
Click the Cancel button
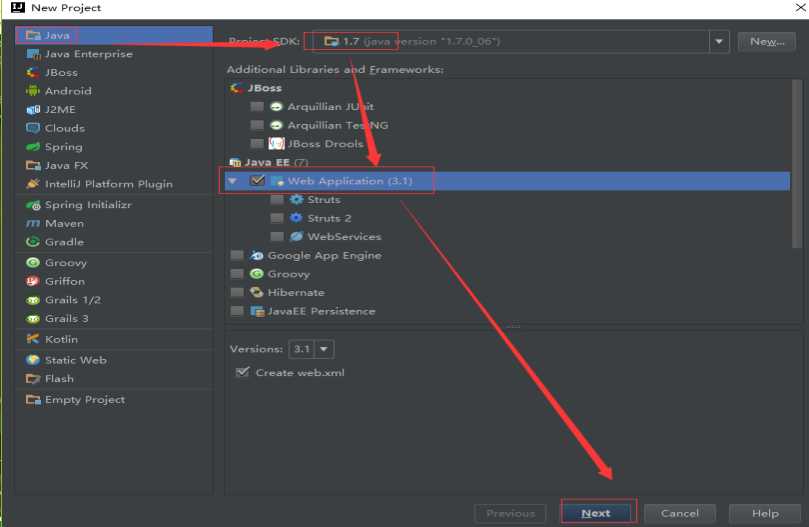[x=679, y=513]
